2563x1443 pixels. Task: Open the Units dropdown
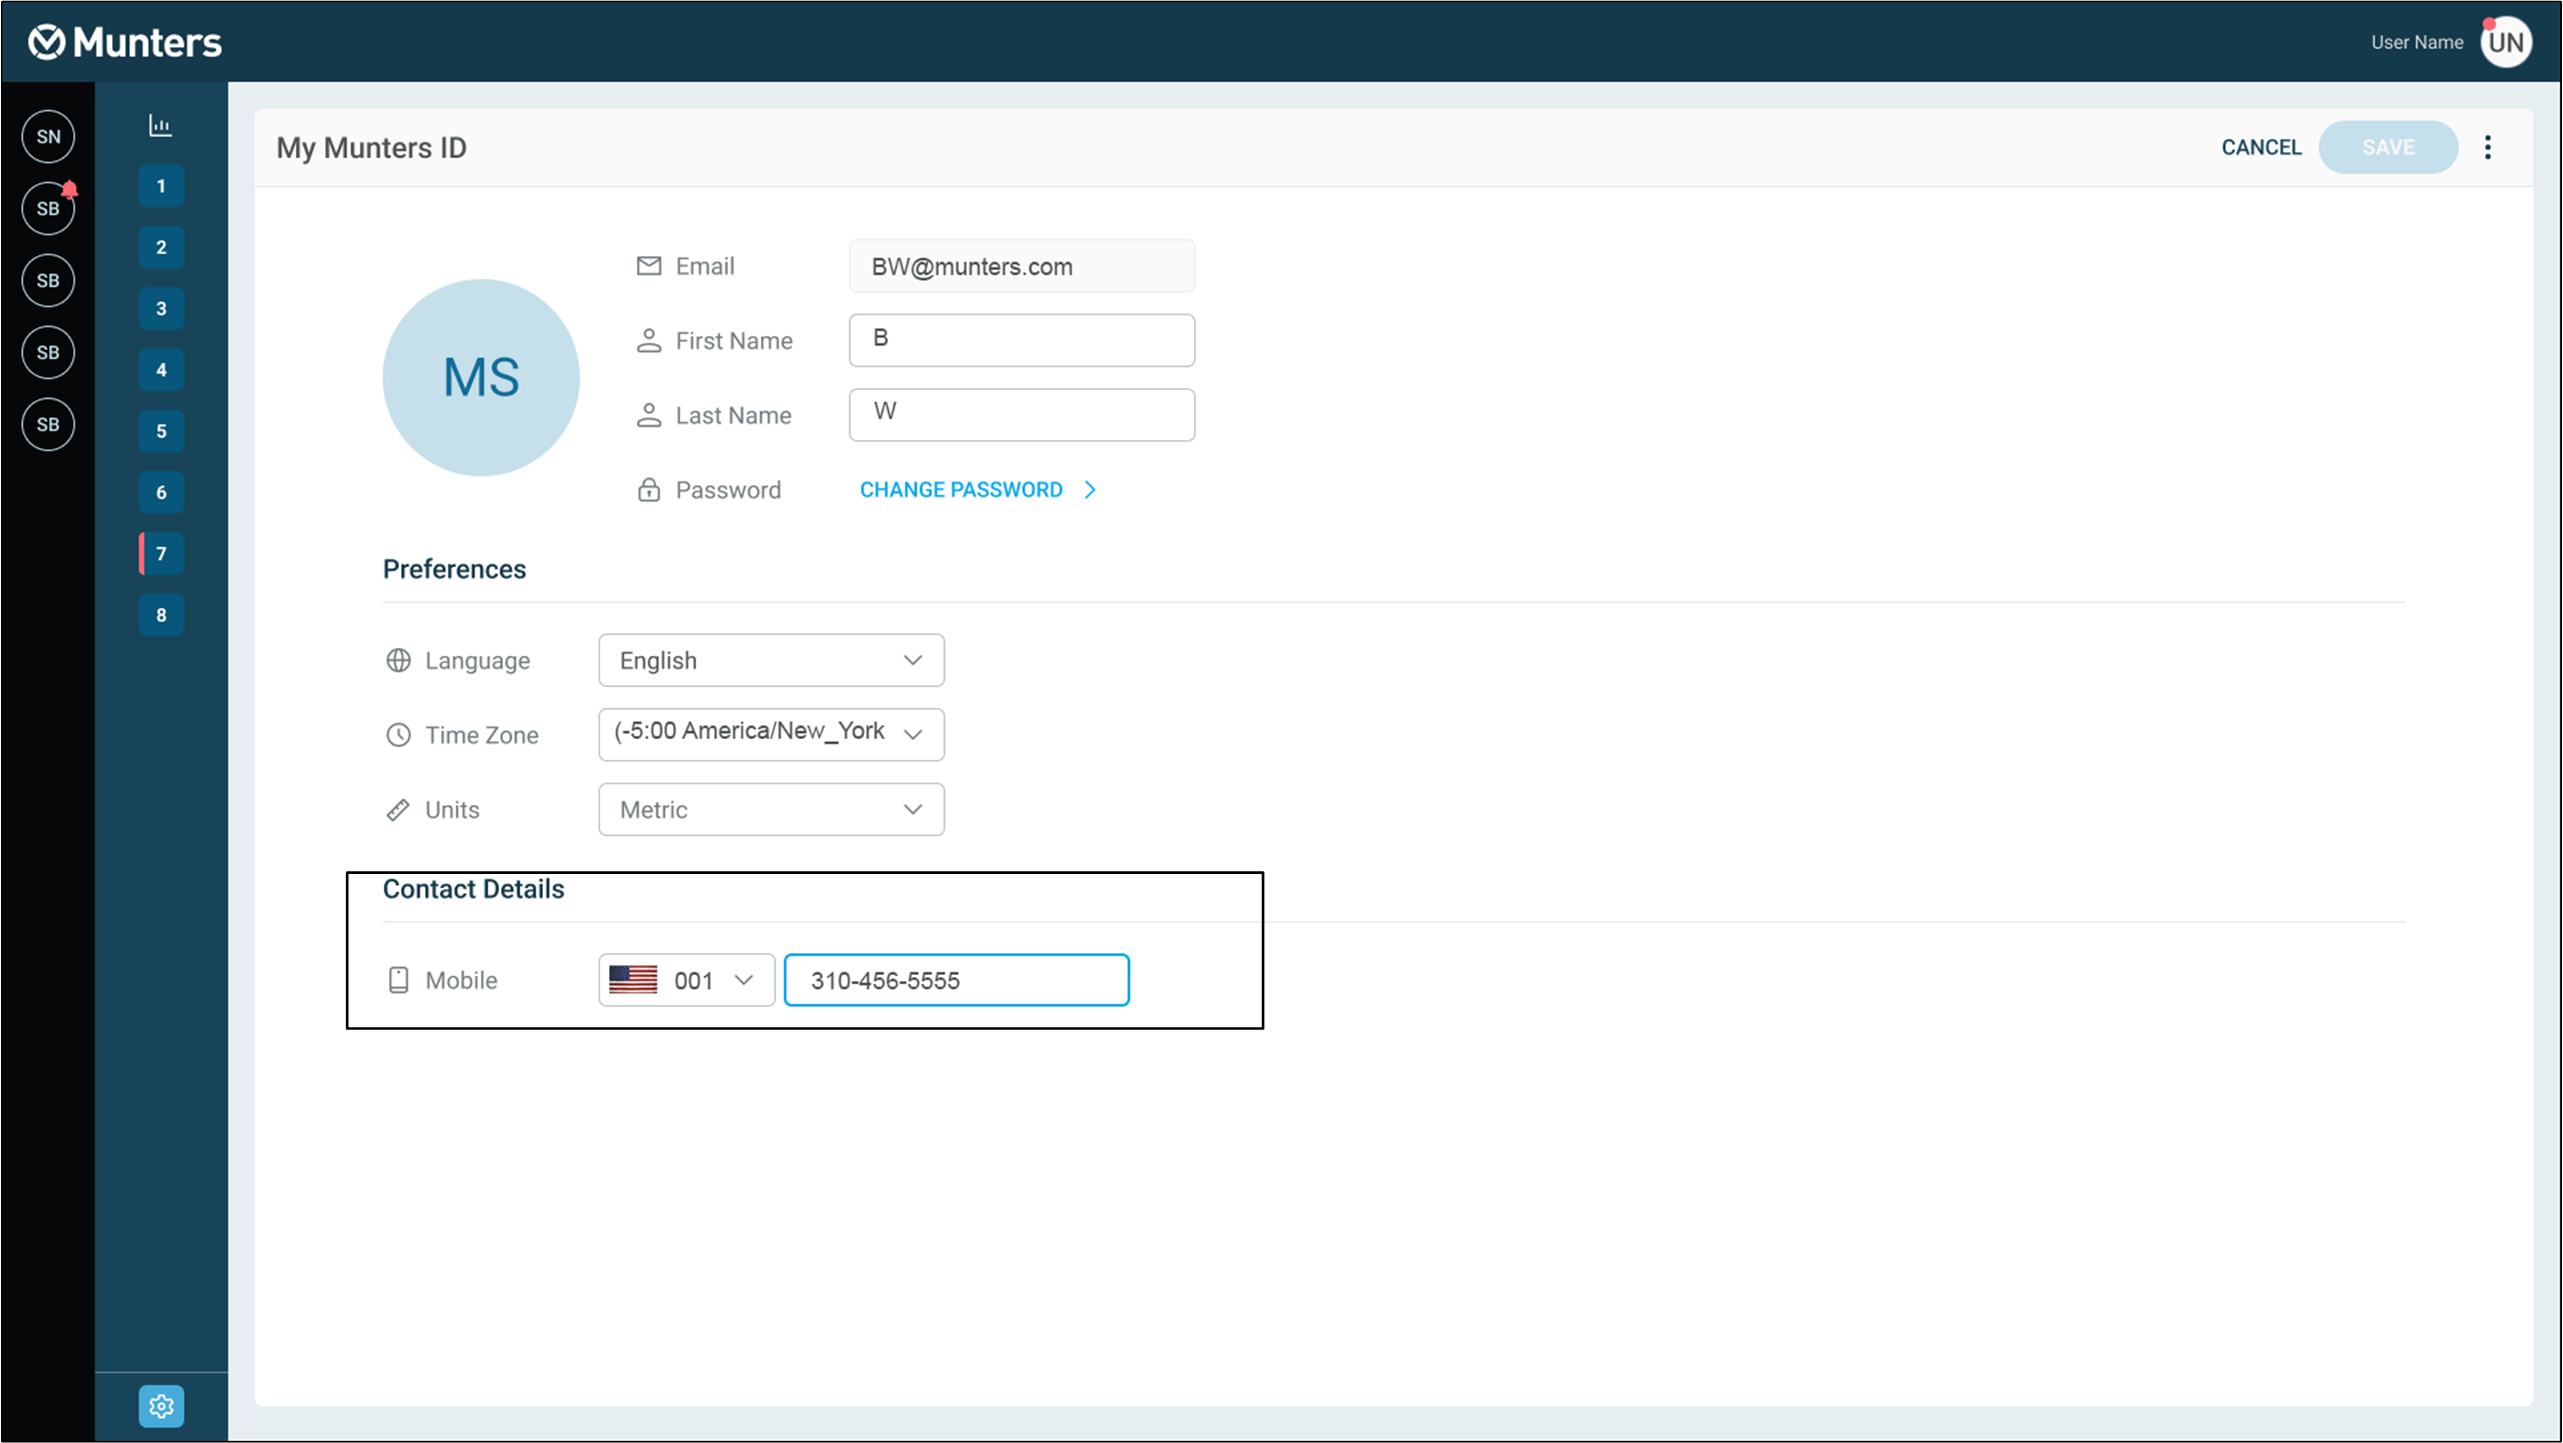(771, 809)
